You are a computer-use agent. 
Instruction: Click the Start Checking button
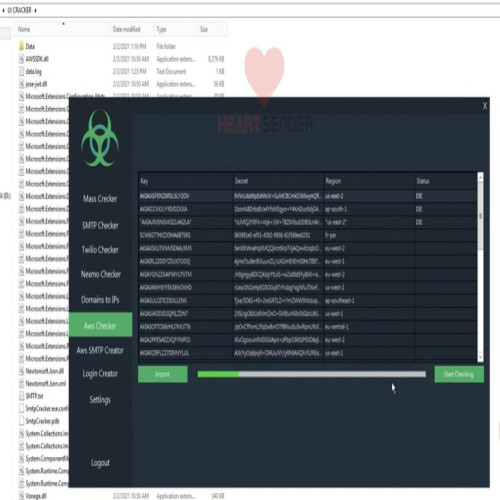459,374
